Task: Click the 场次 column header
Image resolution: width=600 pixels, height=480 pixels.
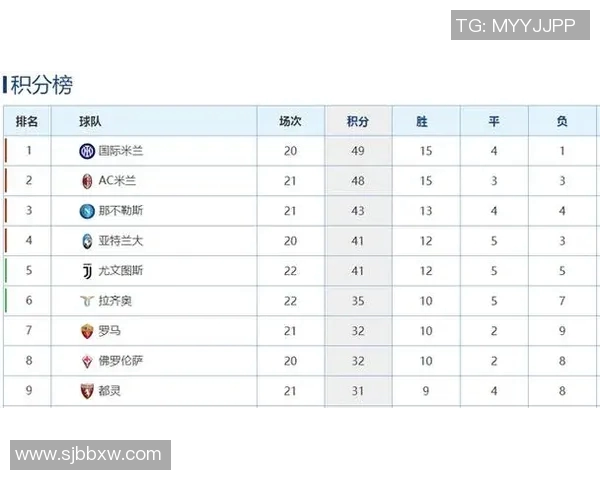Action: coord(290,121)
